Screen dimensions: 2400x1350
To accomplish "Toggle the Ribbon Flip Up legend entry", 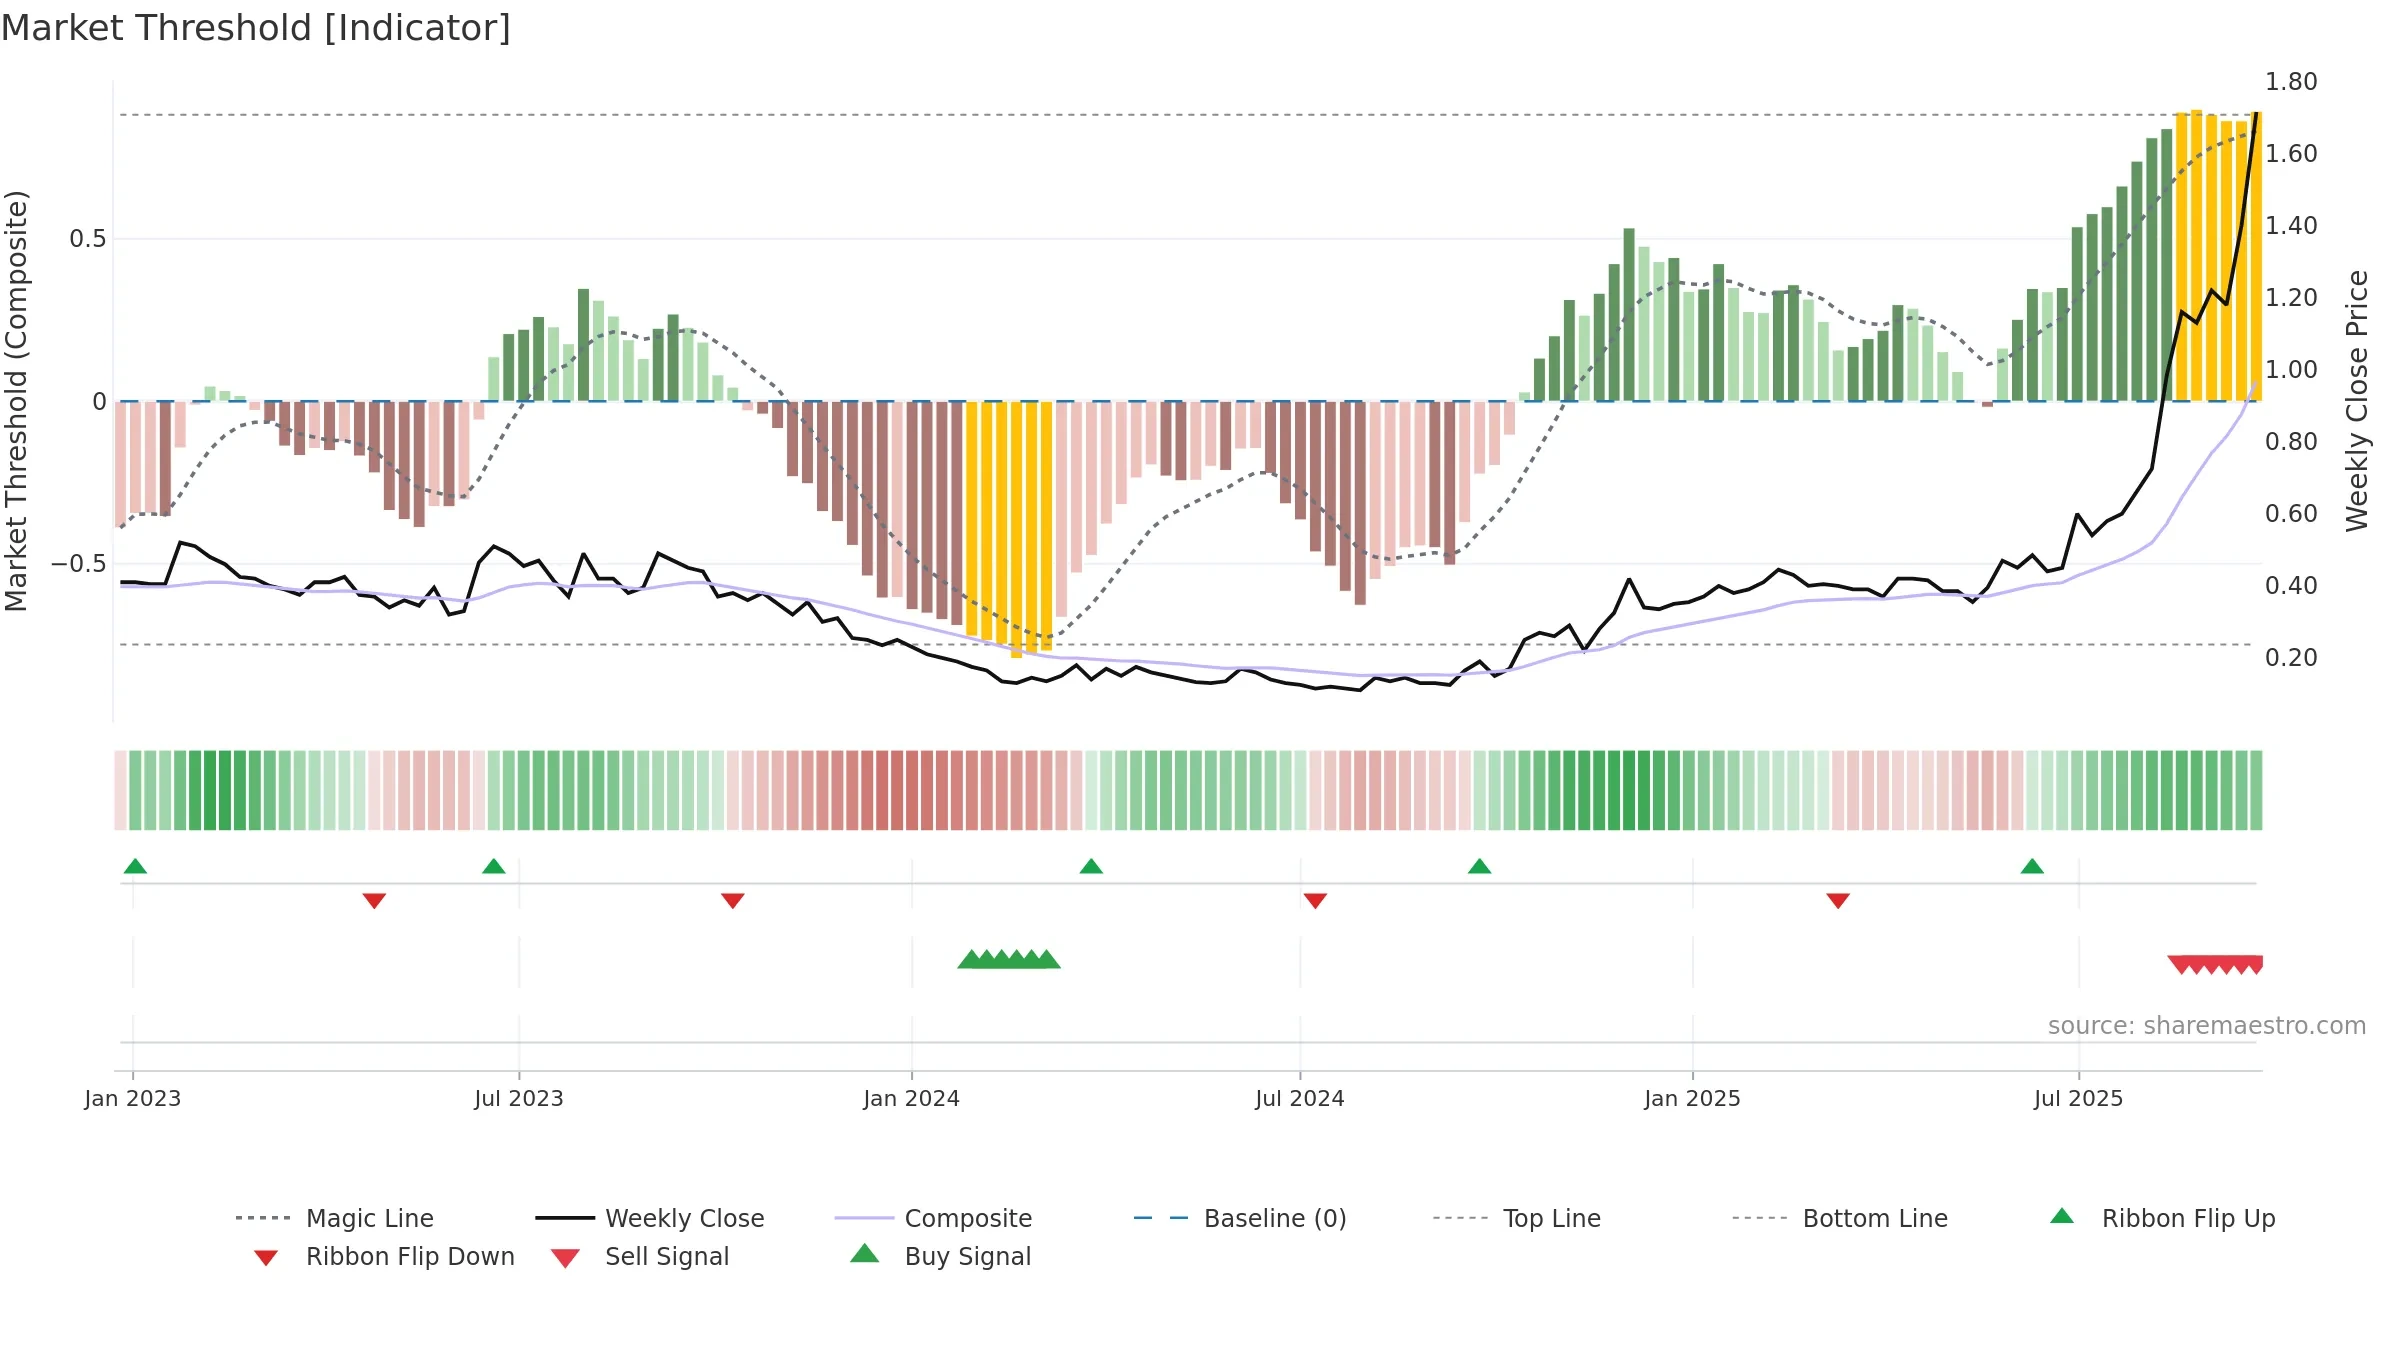I will (2162, 1218).
